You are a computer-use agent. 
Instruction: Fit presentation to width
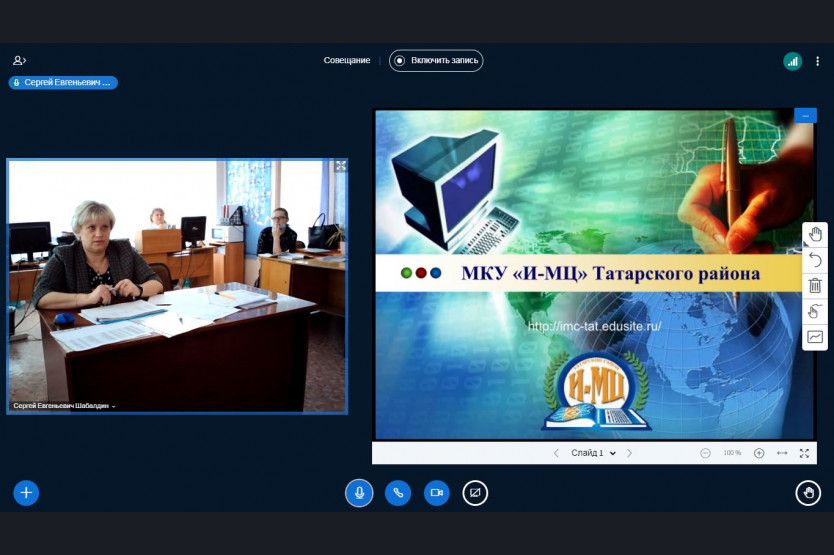click(782, 453)
